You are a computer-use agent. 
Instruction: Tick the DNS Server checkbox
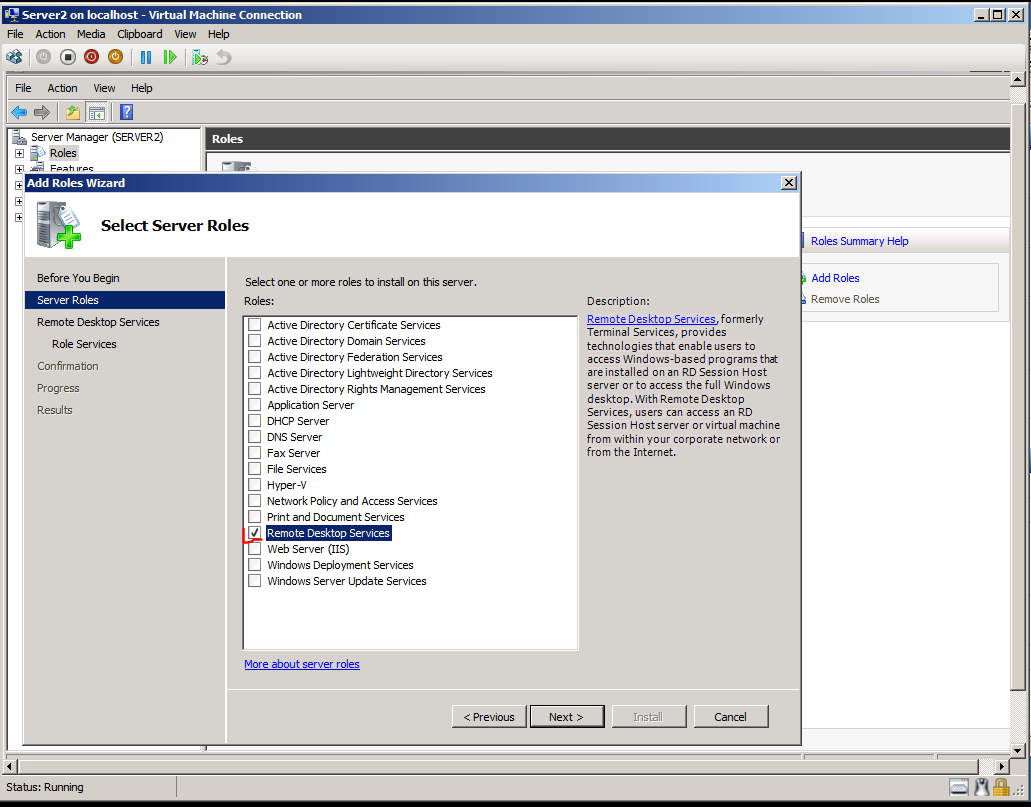click(x=254, y=436)
